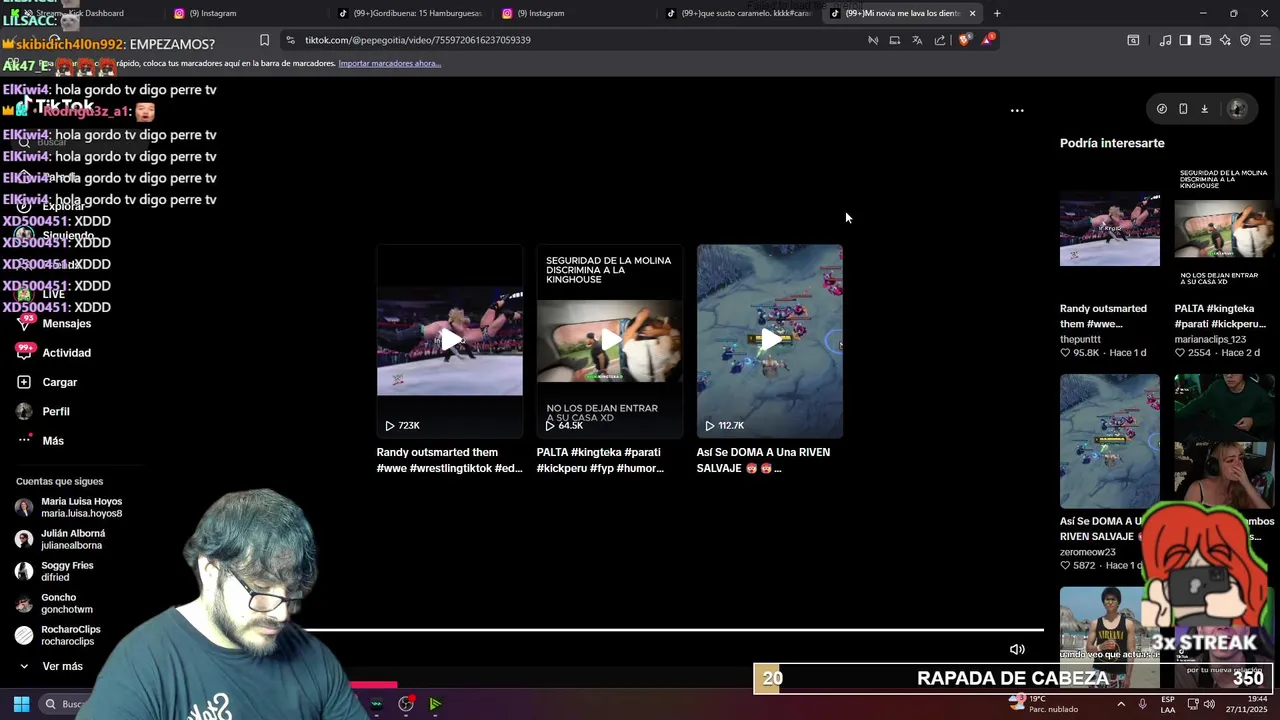Open the sidebar wrestling thumbnail by thepunttt
1280x720 pixels.
coord(1110,229)
